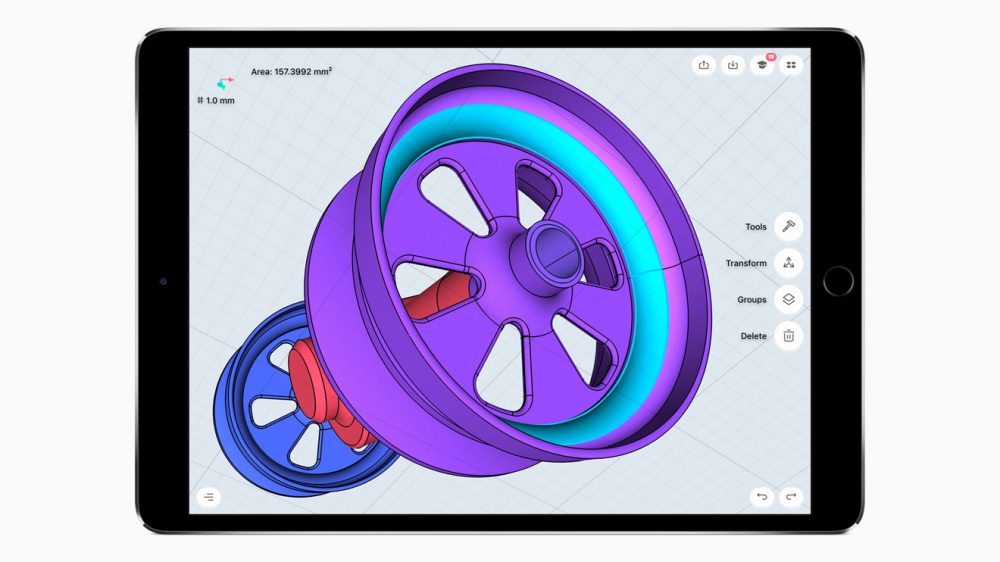Redo the last undone action
The height and width of the screenshot is (562, 1000).
pos(791,496)
